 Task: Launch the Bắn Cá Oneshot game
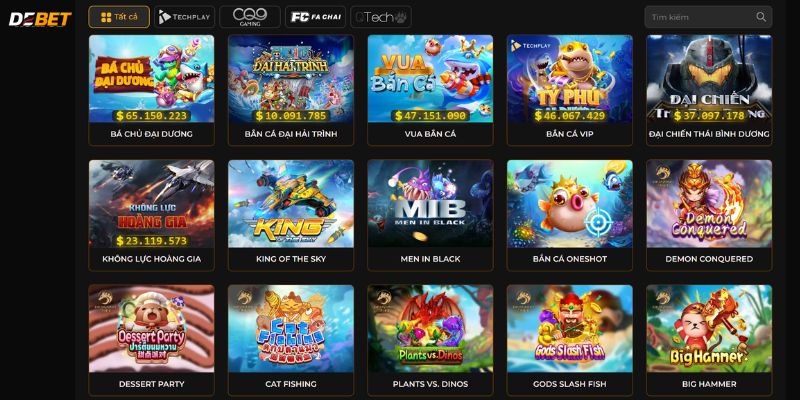(569, 215)
